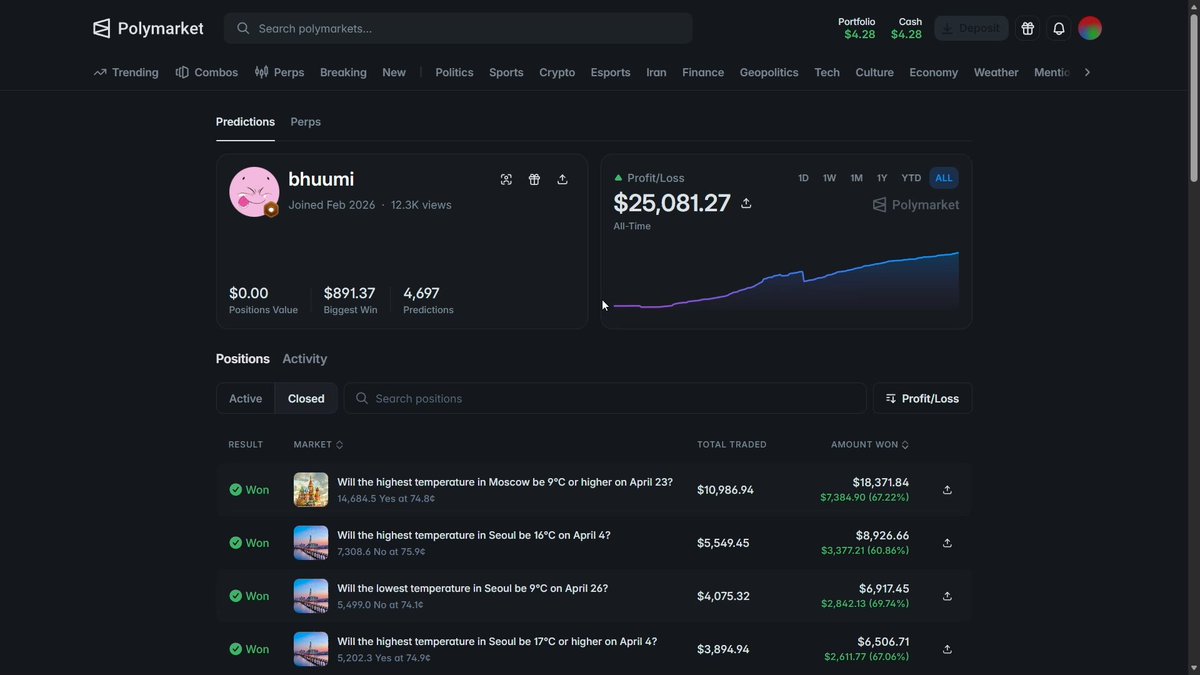
Task: Show Active positions
Action: (245, 398)
